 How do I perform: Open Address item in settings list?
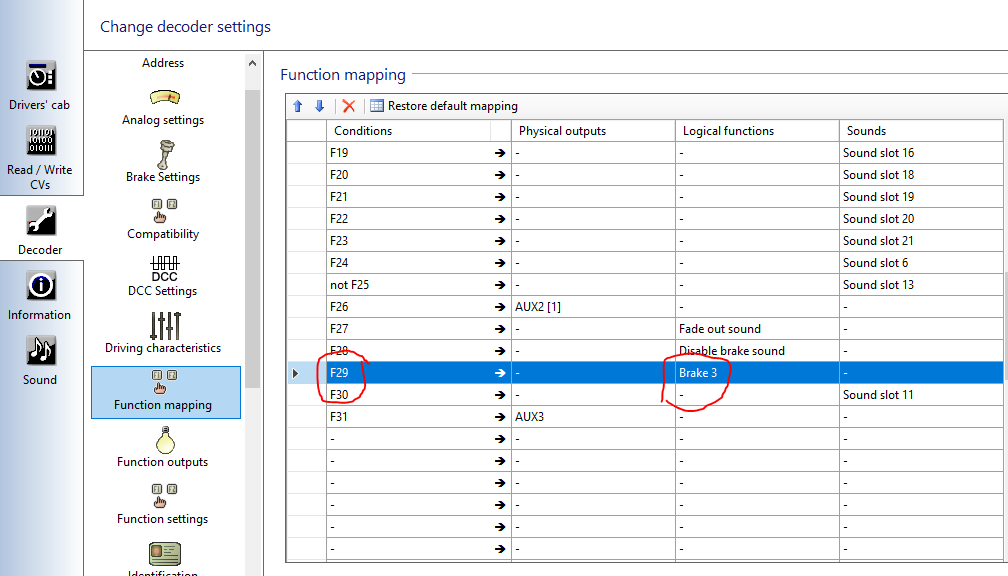tap(163, 63)
